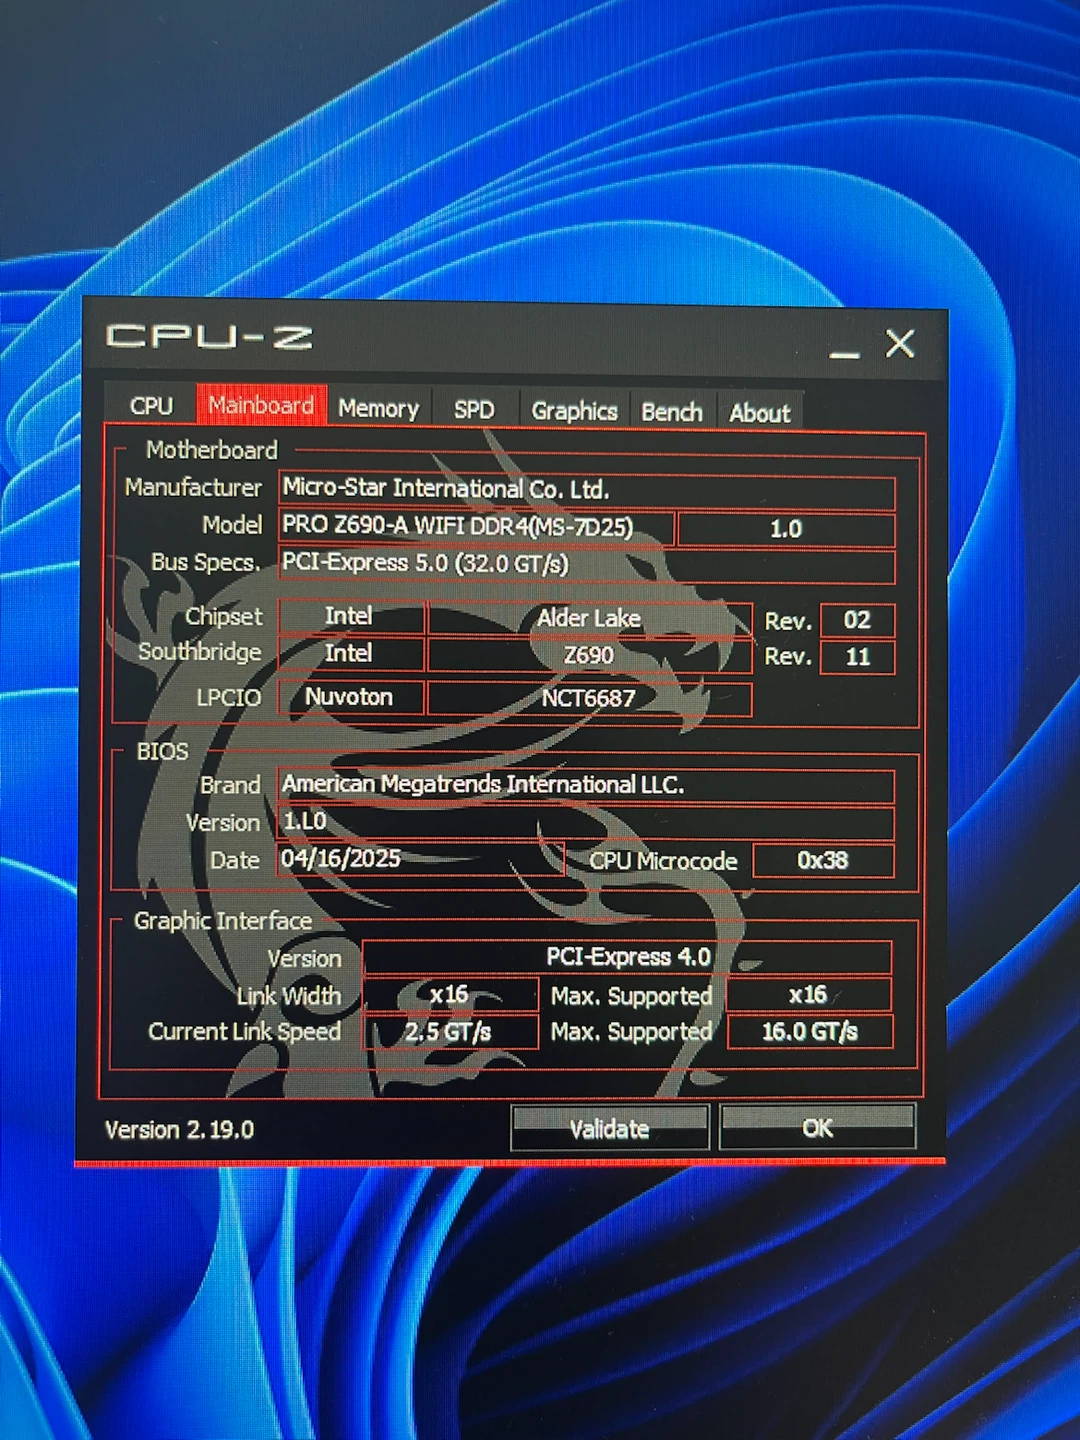The height and width of the screenshot is (1440, 1080).
Task: Click the southbridge Rev. value 11
Action: point(857,657)
